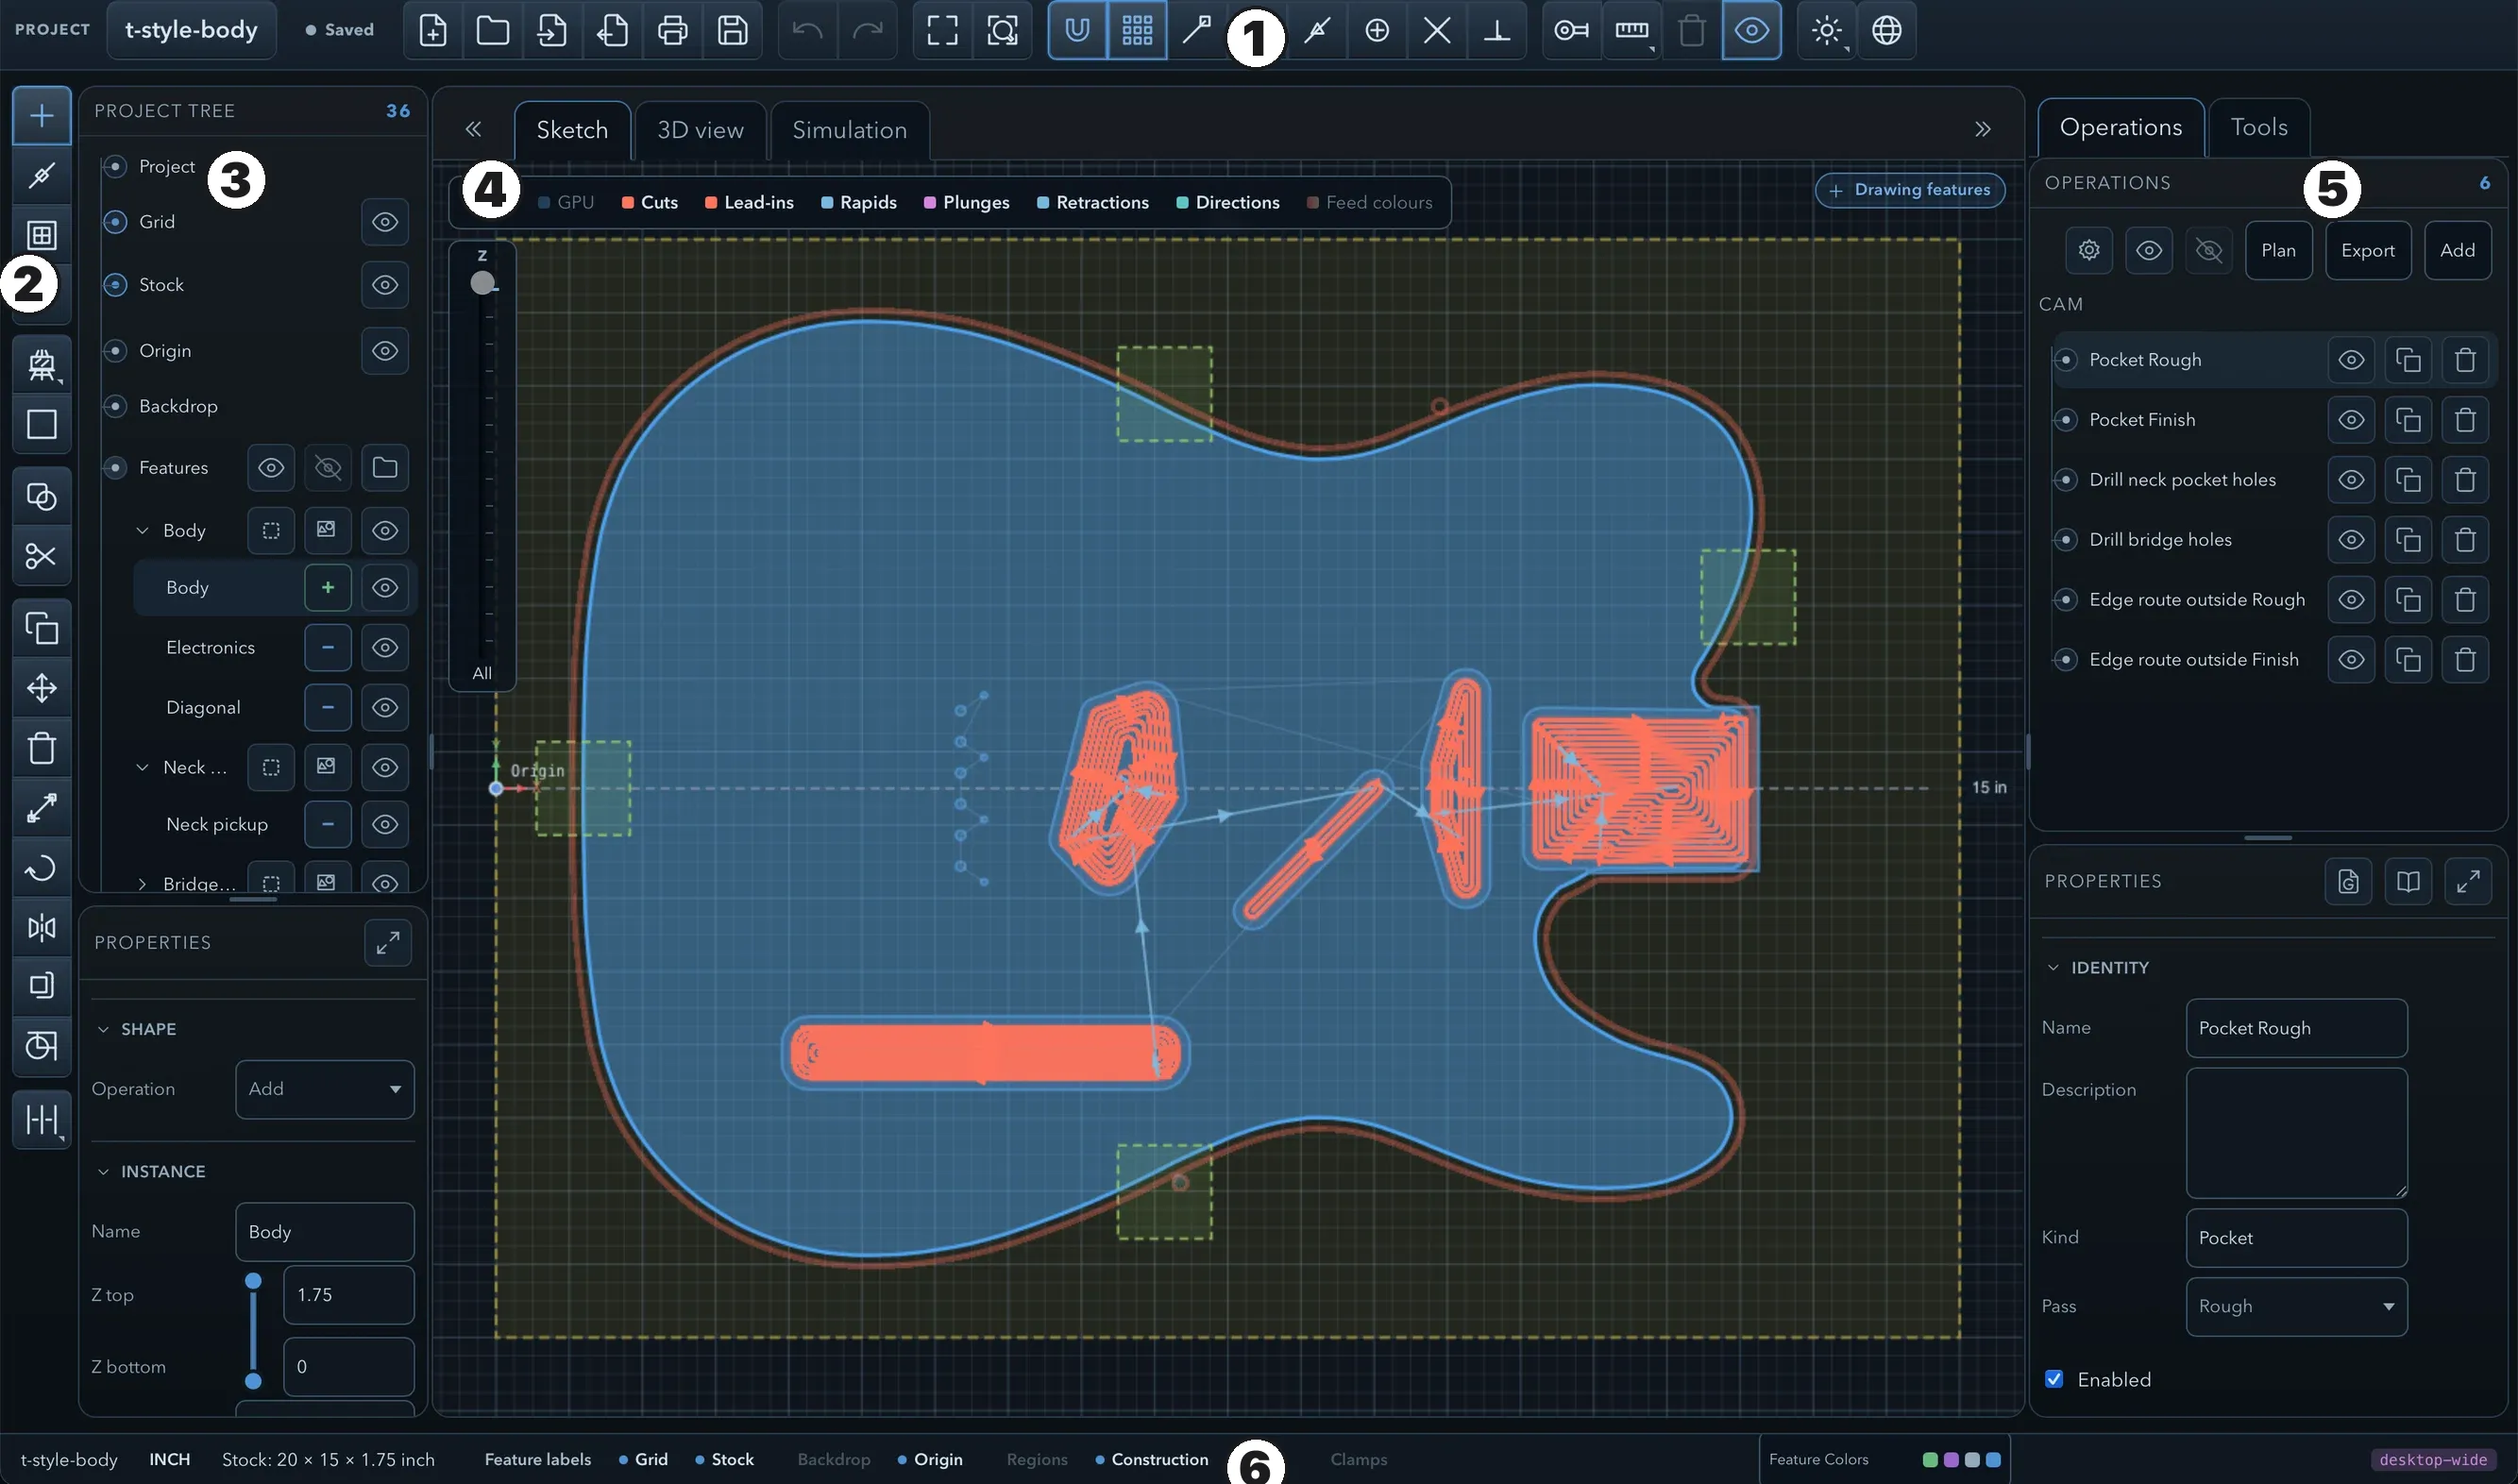The image size is (2518, 1484).
Task: Select the scissors trim tool
Action: point(41,556)
